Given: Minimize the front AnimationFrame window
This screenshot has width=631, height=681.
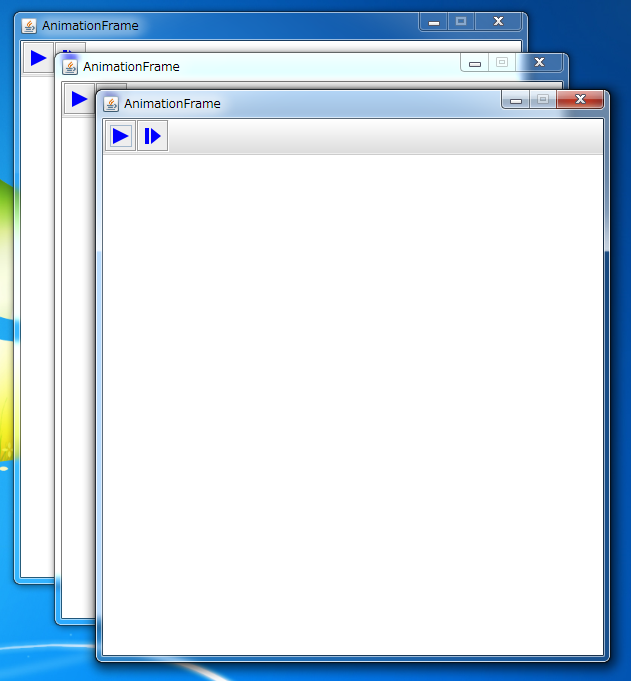Looking at the screenshot, I should pos(516,99).
